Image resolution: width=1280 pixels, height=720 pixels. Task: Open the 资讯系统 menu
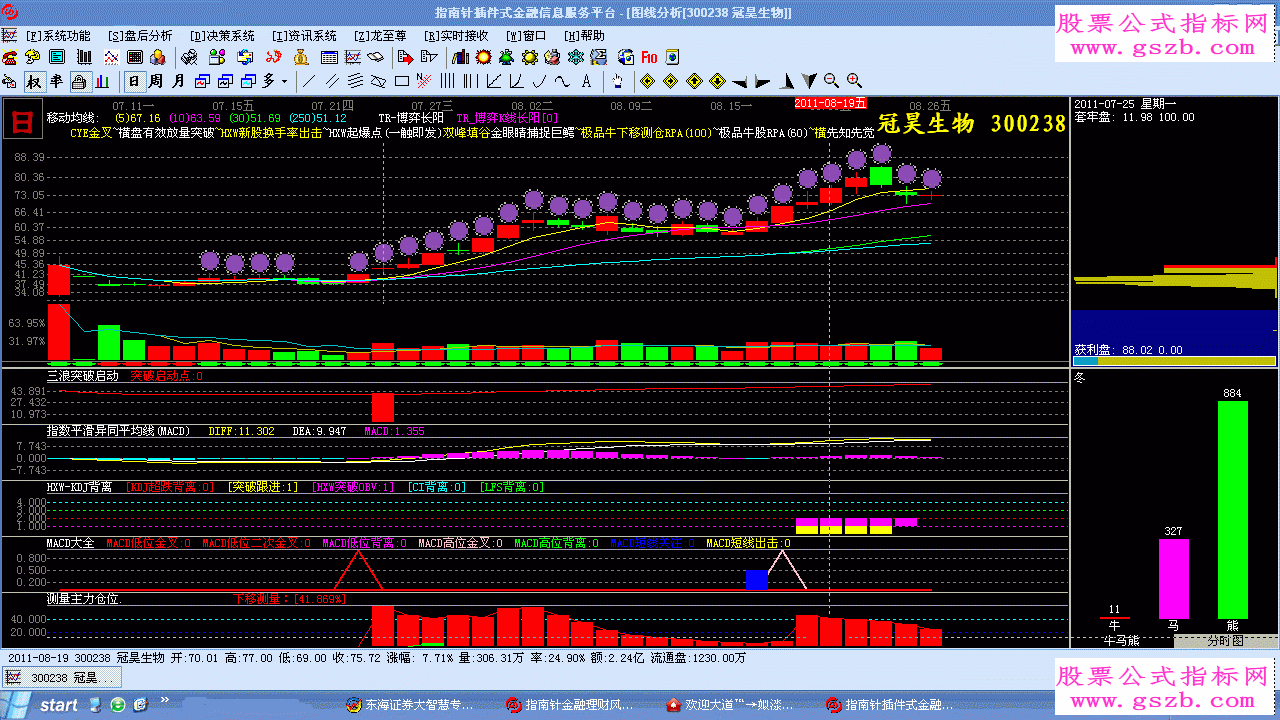(304, 35)
